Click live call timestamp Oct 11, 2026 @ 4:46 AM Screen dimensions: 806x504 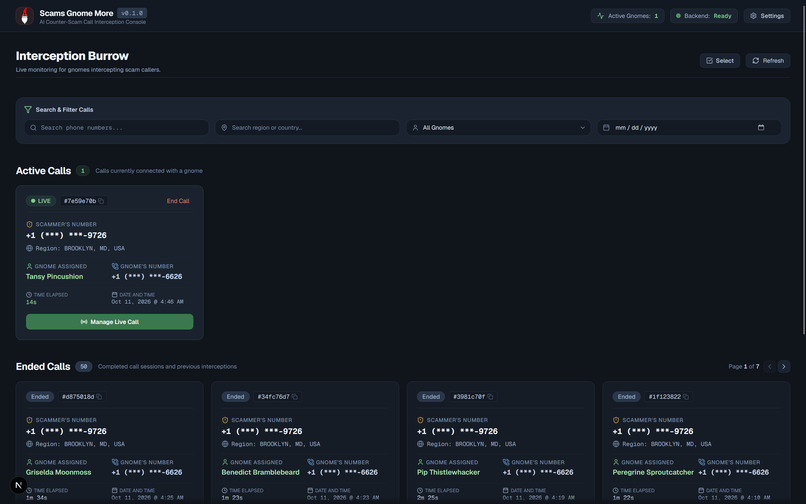point(148,302)
